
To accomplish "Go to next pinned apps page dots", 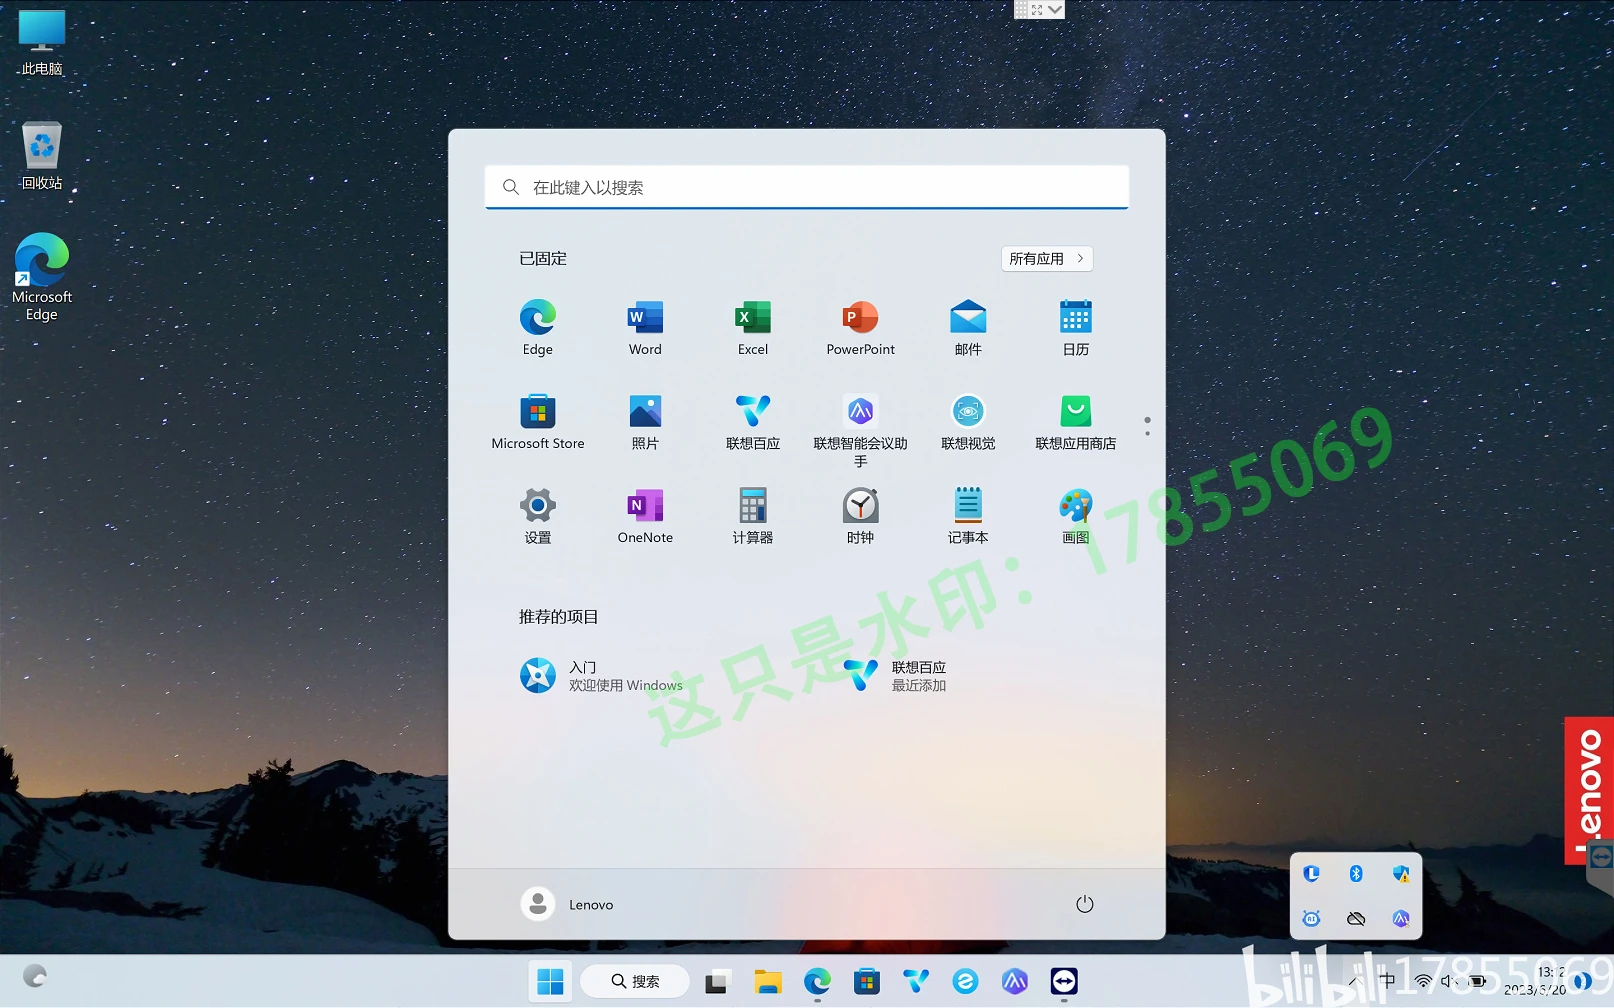I will (1147, 426).
